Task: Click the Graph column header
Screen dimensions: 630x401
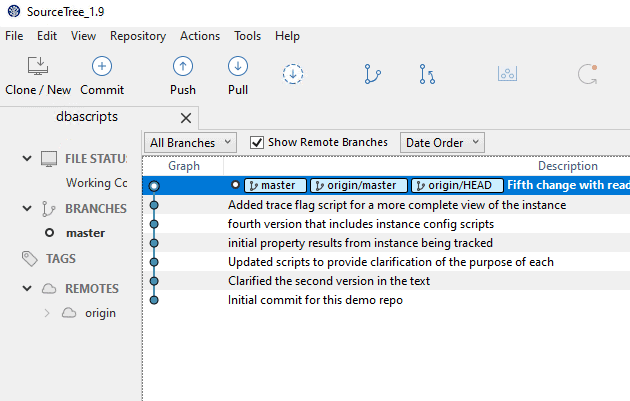Action: 184,166
